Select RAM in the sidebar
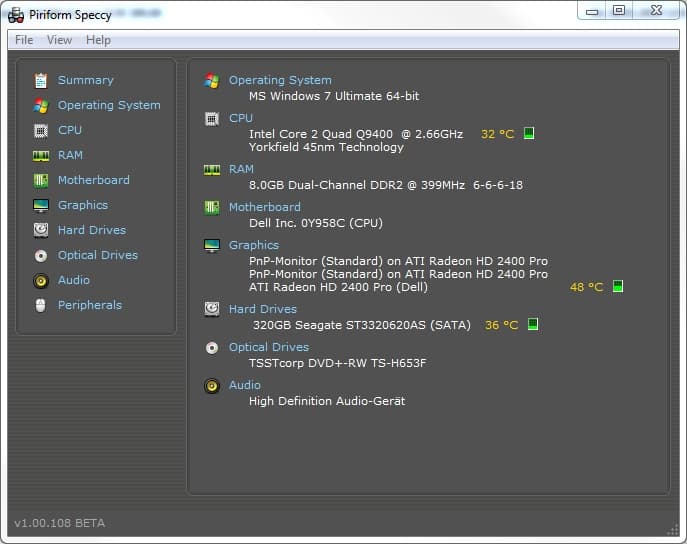This screenshot has width=687, height=544. click(x=71, y=155)
